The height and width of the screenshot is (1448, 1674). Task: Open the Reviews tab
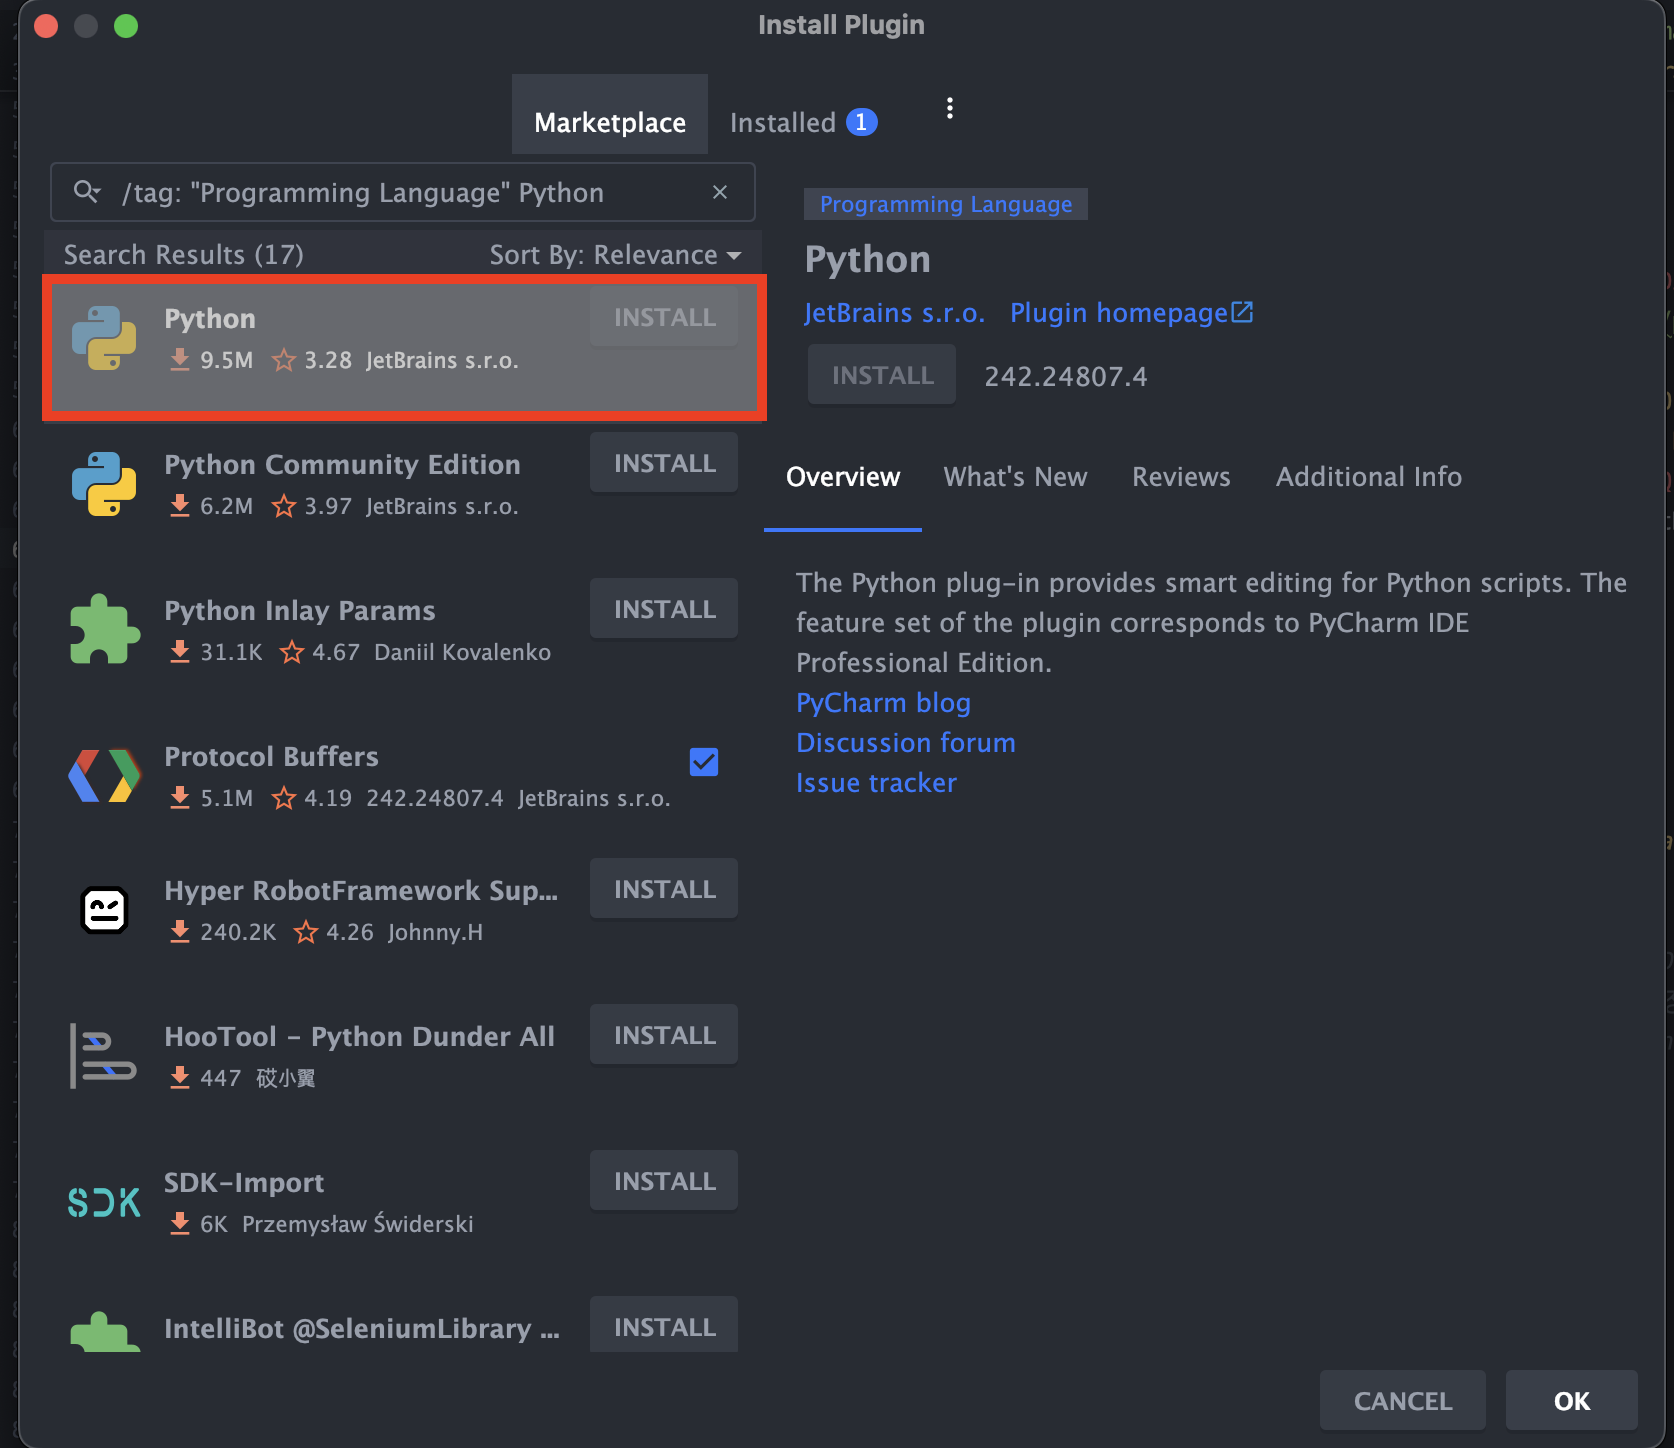coord(1181,477)
